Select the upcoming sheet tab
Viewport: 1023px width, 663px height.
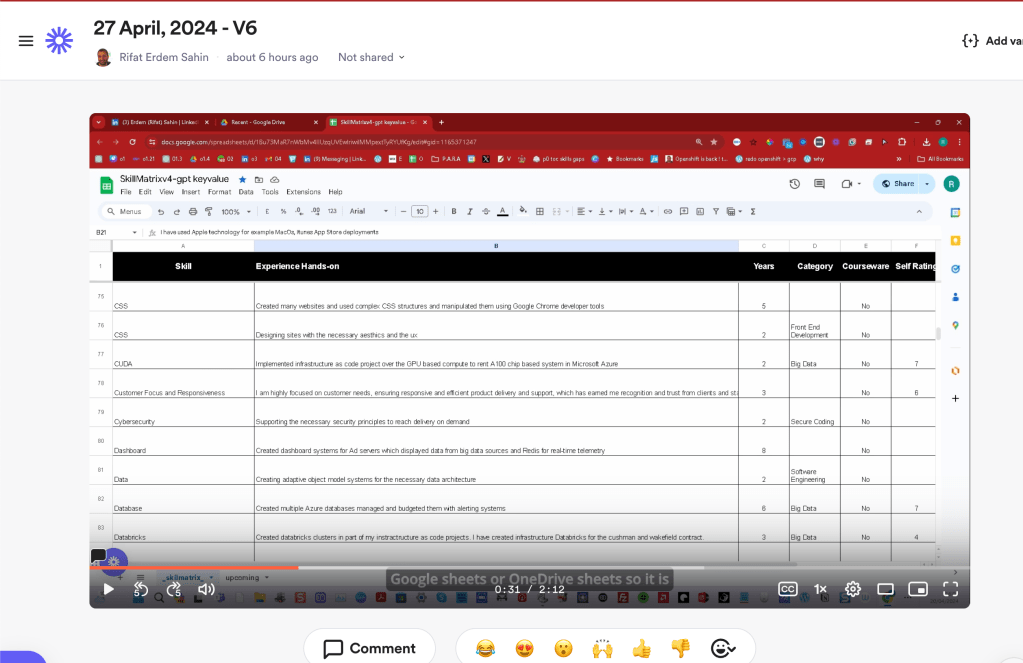(243, 578)
